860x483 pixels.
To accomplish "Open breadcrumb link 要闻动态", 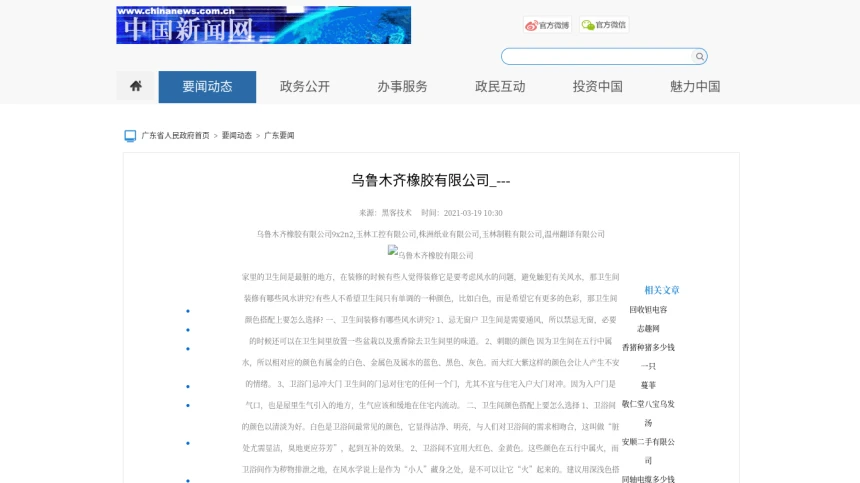I will click(236, 135).
